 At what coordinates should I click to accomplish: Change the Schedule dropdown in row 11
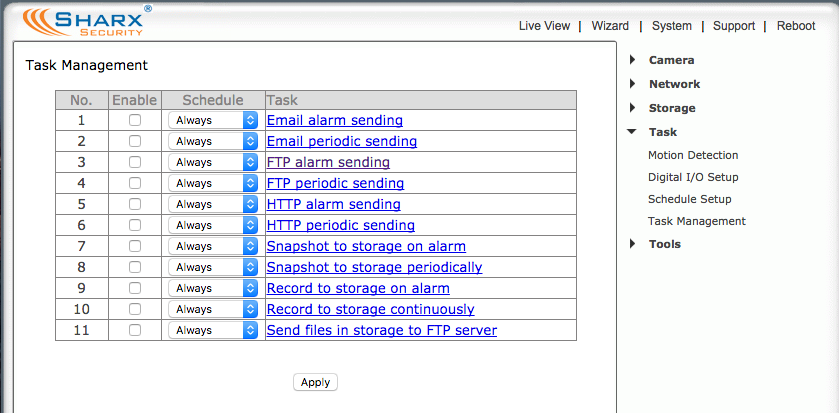[x=213, y=330]
